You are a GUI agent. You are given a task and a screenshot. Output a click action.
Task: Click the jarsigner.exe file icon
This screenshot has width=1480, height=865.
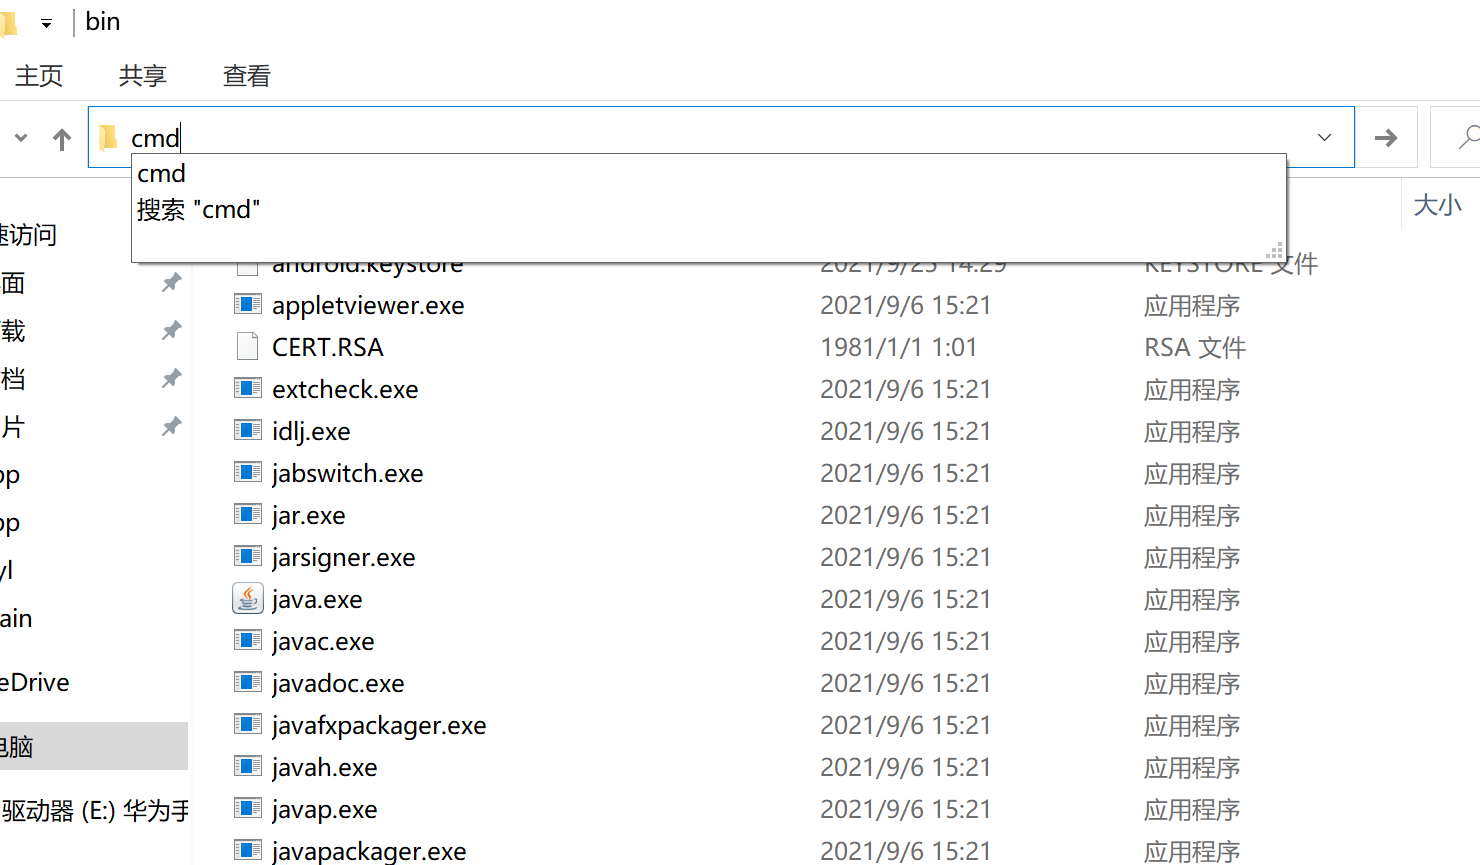247,556
